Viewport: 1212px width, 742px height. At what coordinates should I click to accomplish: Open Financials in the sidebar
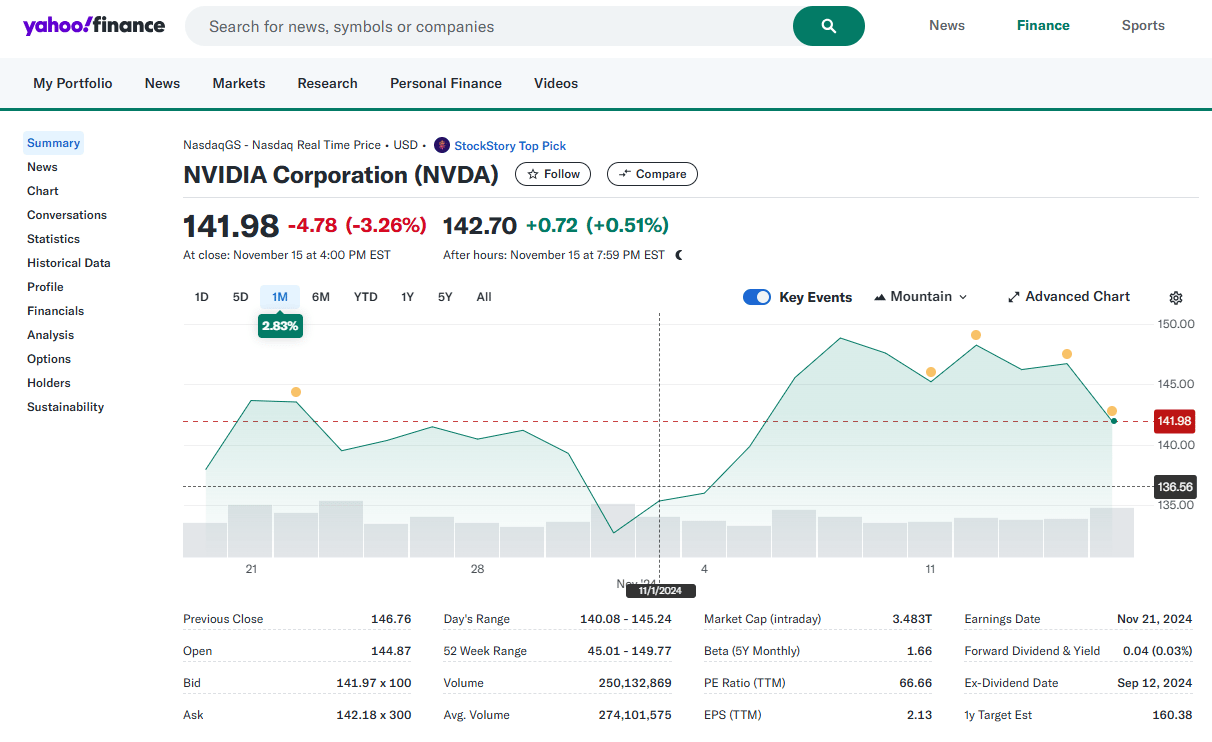coord(56,311)
